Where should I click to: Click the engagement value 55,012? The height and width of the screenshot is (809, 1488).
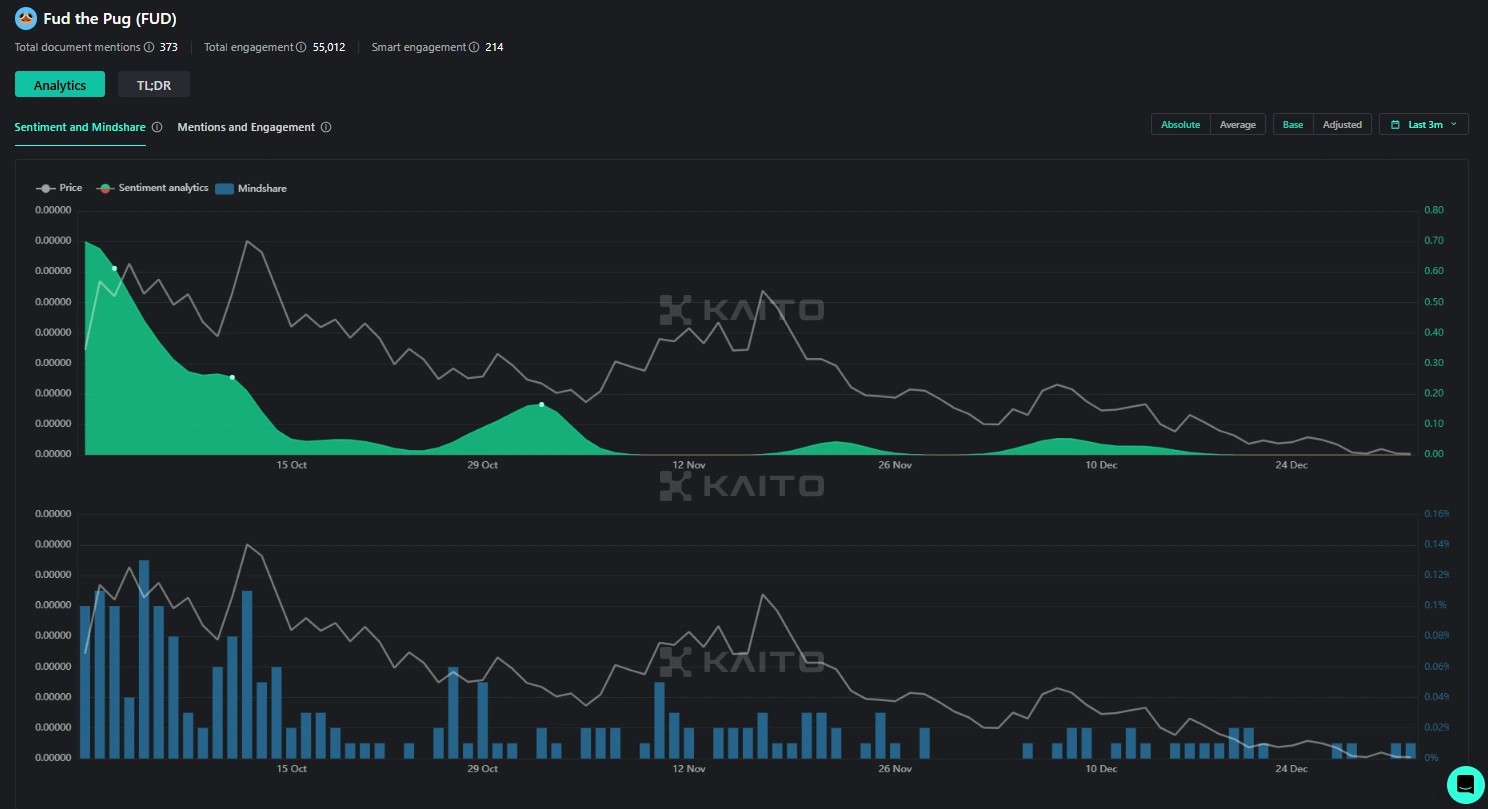(329, 47)
